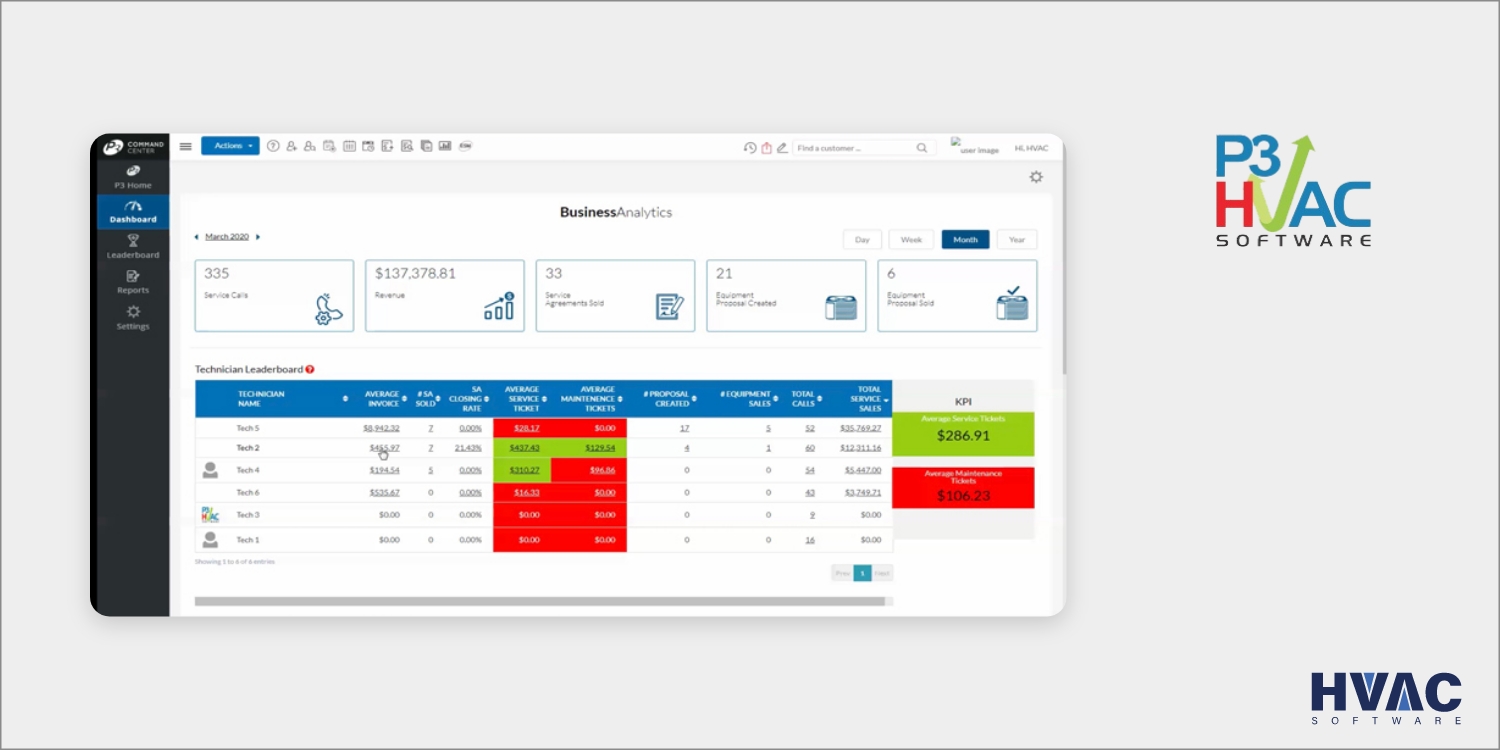
Task: Open the Revenue card
Action: coord(445,296)
